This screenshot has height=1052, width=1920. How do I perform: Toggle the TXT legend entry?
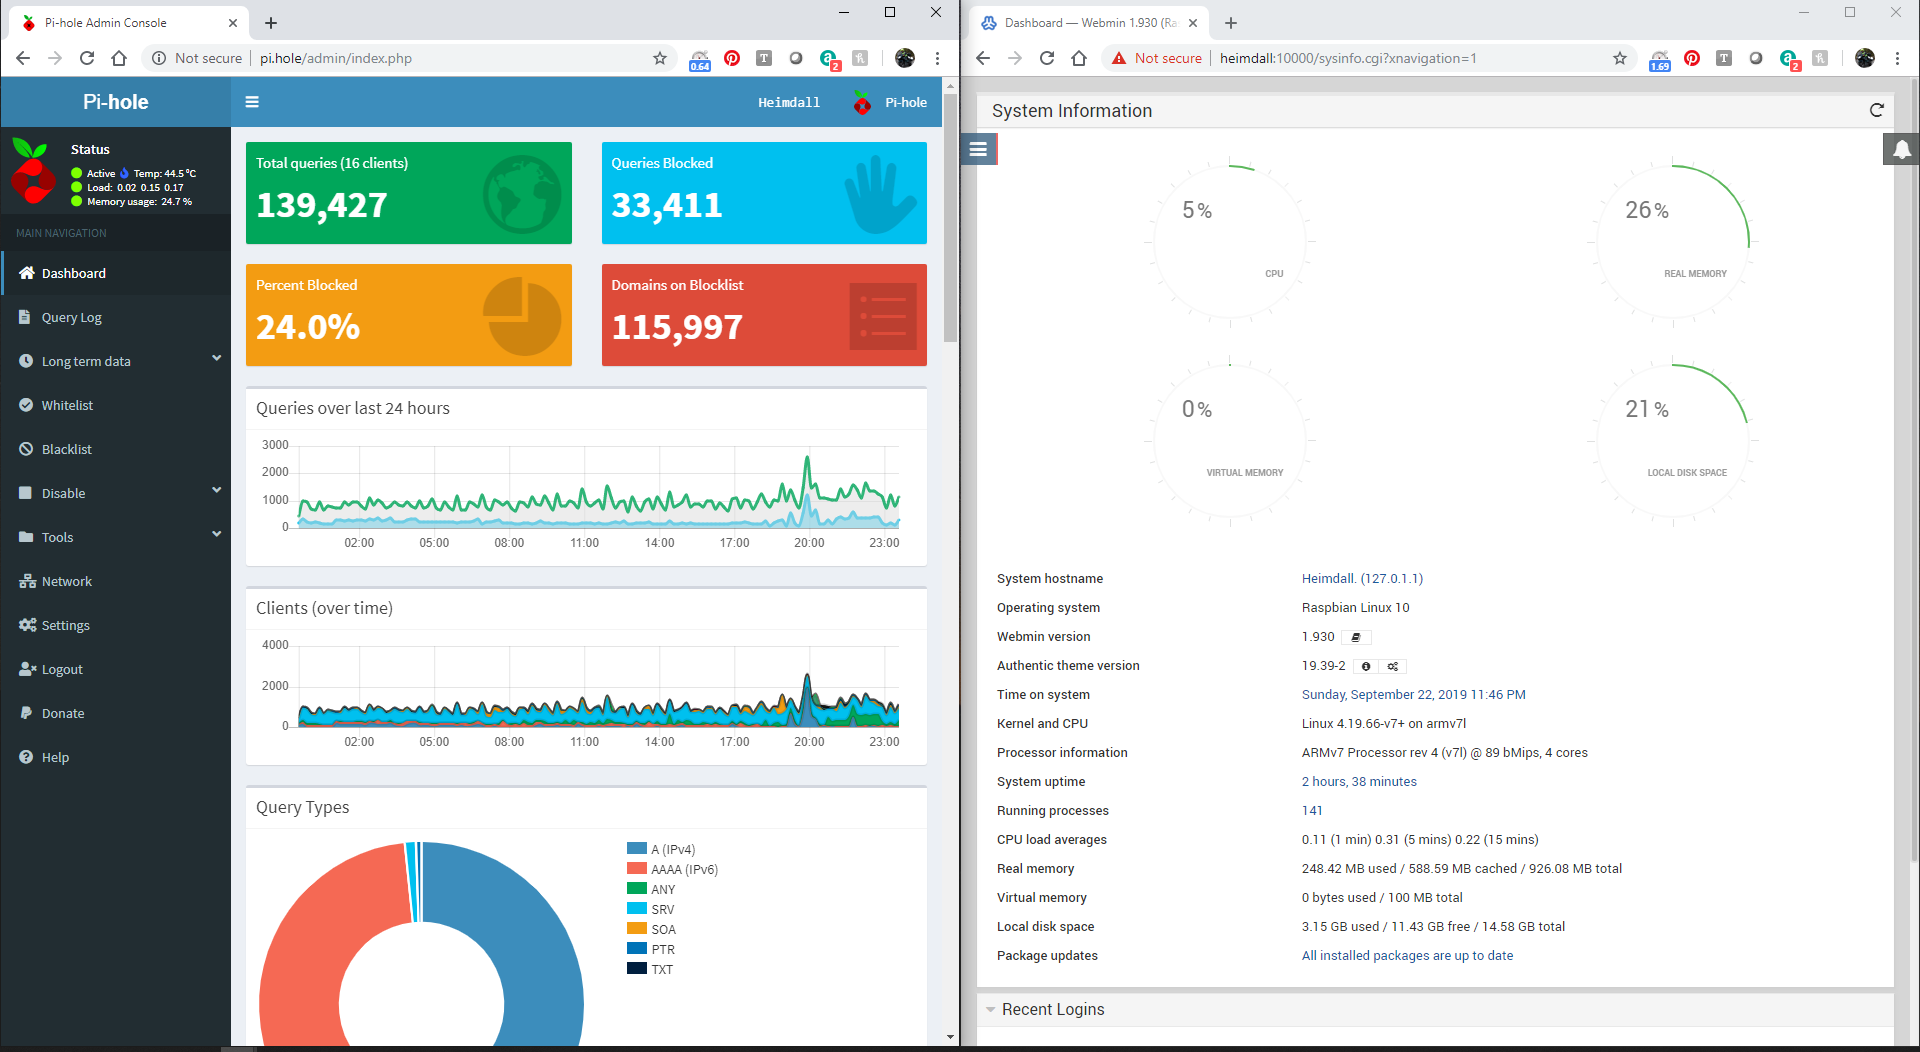coord(650,969)
